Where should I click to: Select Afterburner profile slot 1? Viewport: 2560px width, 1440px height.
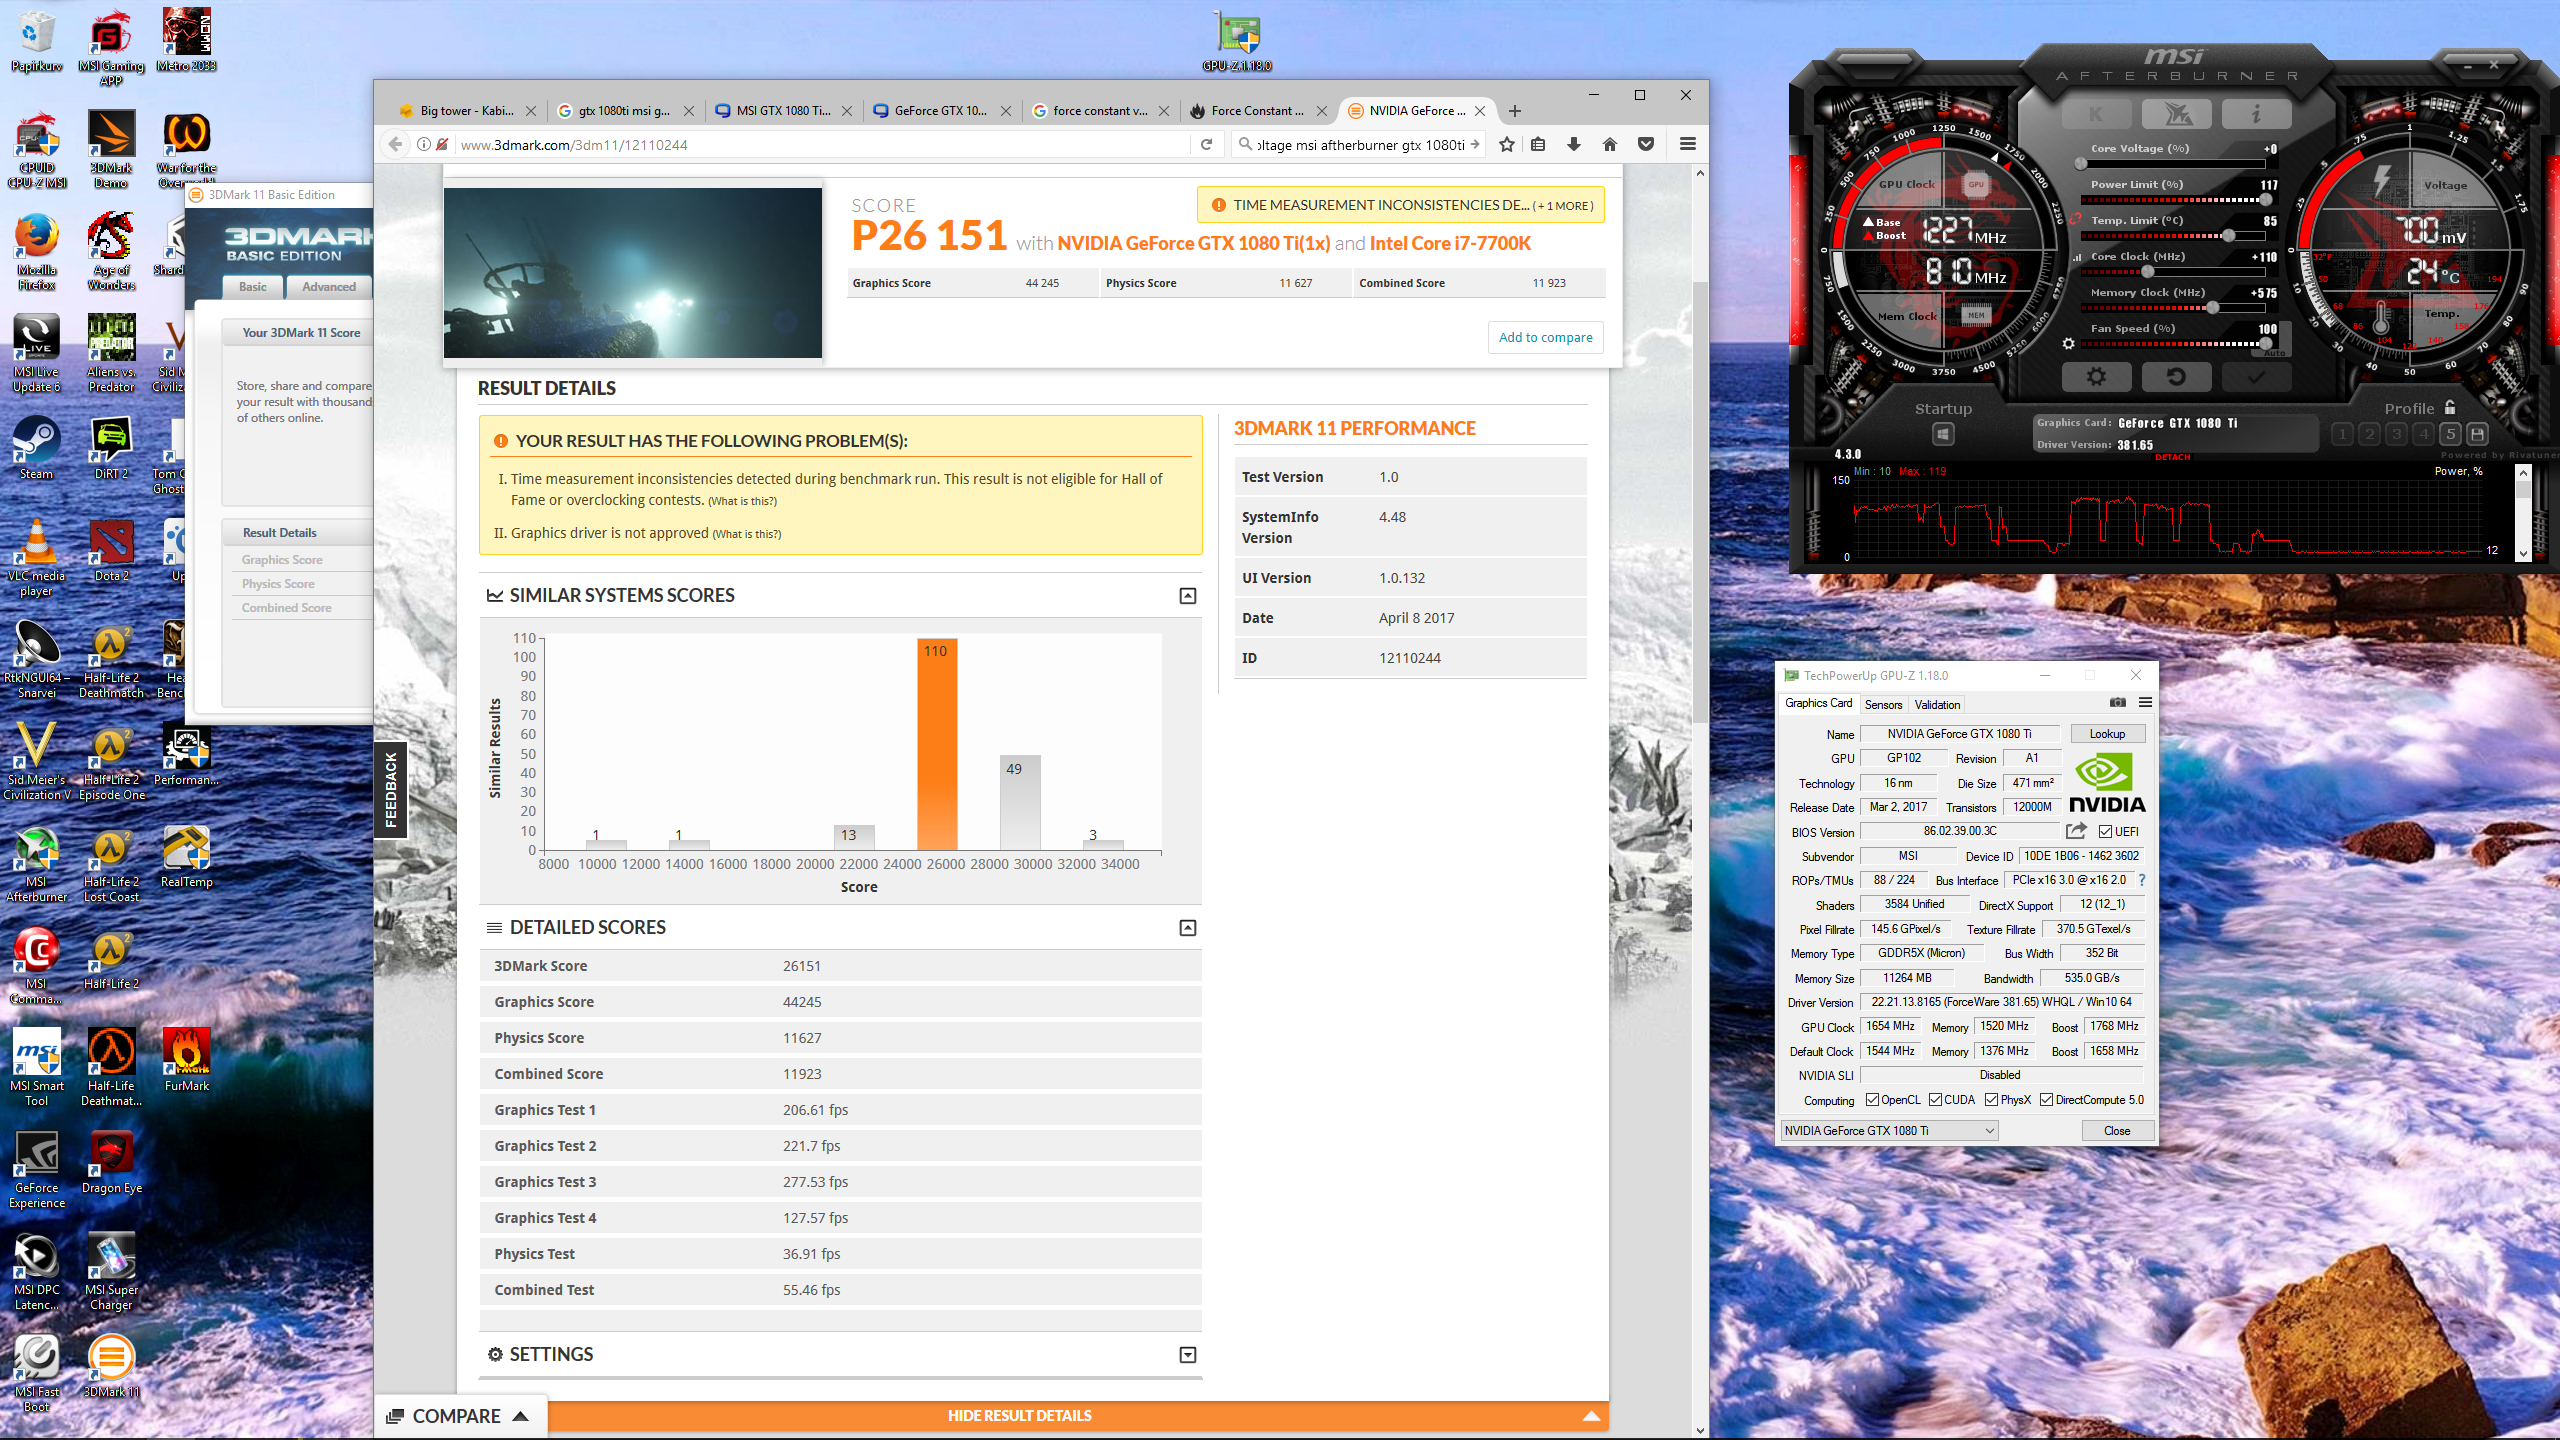tap(2342, 434)
